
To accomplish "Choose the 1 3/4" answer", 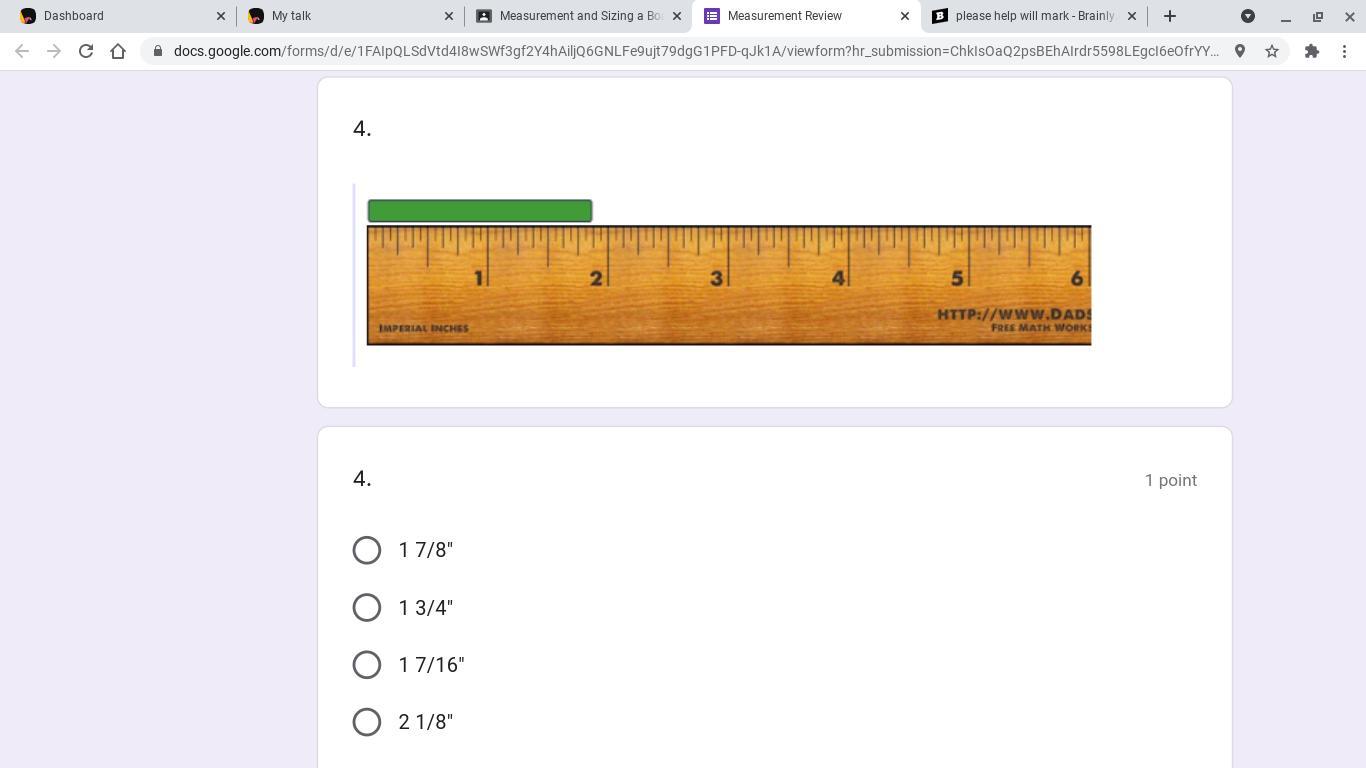I will pos(367,607).
